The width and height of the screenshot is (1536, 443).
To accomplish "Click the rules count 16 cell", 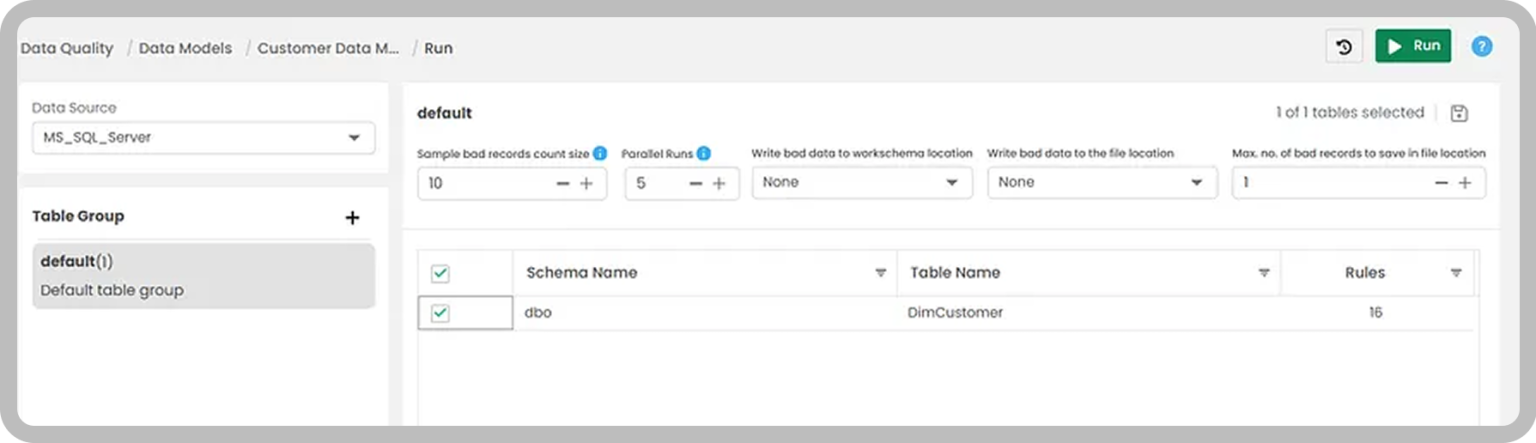I will click(x=1376, y=313).
